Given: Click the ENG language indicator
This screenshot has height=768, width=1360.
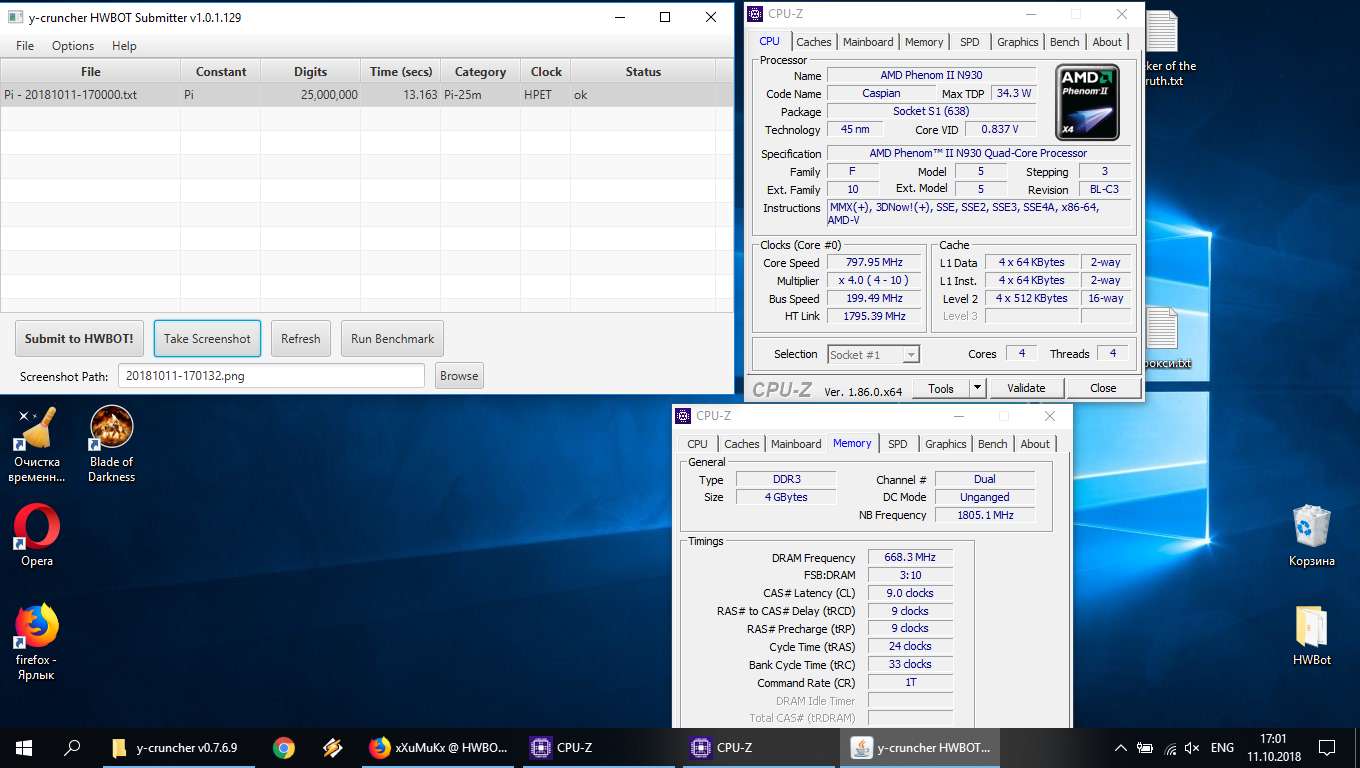Looking at the screenshot, I should pos(1222,747).
